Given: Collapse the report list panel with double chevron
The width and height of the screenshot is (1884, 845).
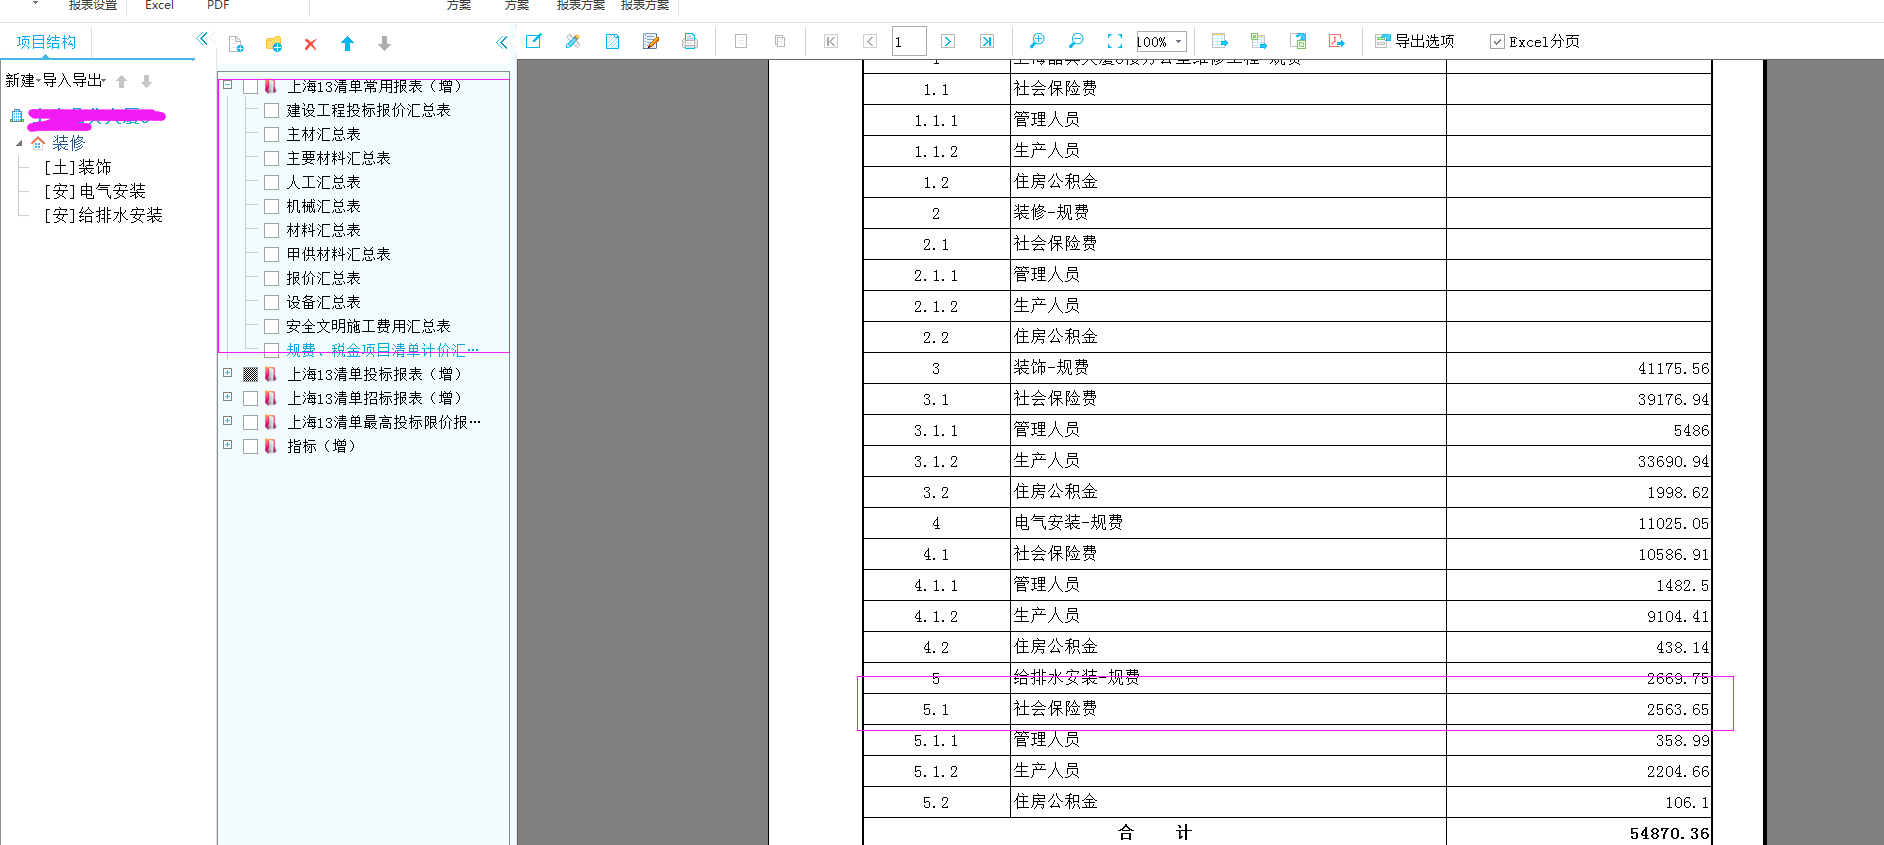Looking at the screenshot, I should [x=502, y=42].
